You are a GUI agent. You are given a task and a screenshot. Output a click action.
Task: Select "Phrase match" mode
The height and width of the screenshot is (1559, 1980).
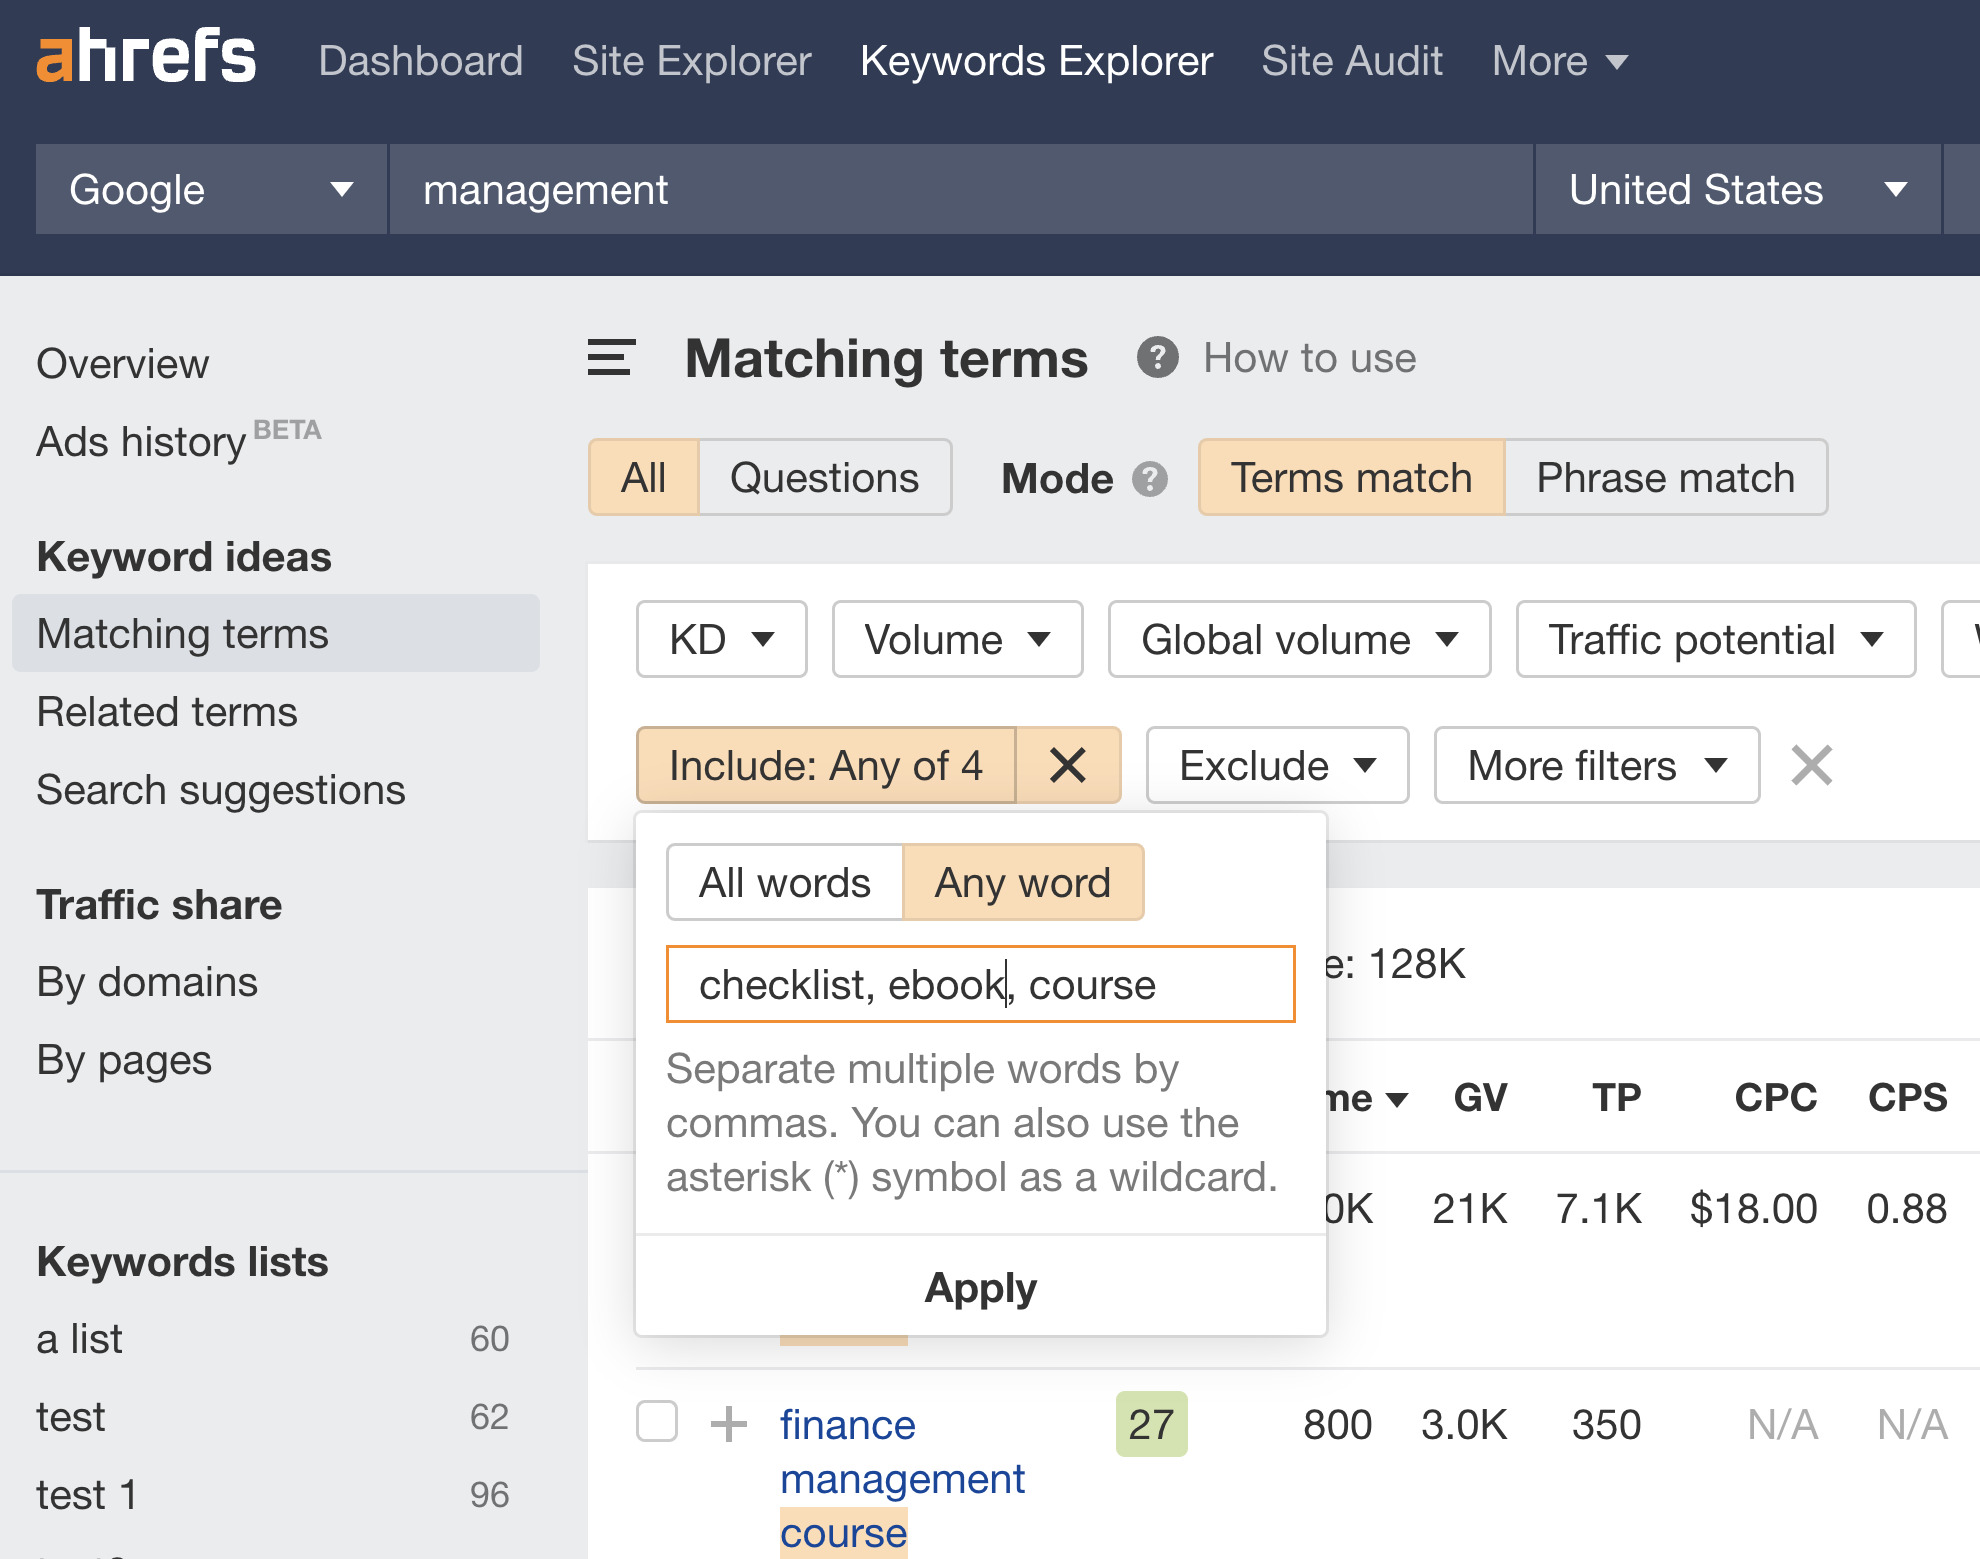pyautogui.click(x=1665, y=478)
